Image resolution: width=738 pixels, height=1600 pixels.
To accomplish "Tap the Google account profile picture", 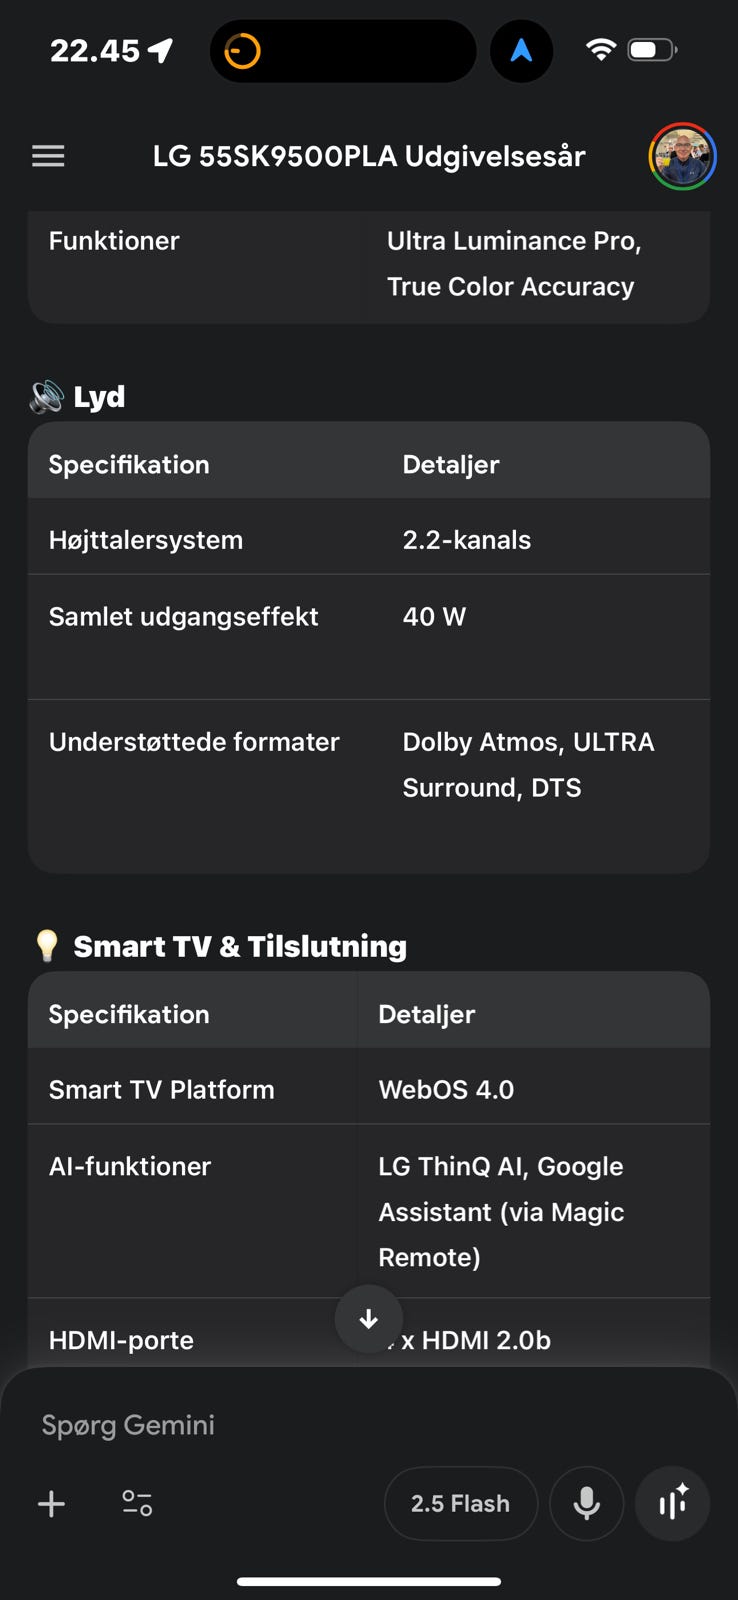I will coord(682,157).
